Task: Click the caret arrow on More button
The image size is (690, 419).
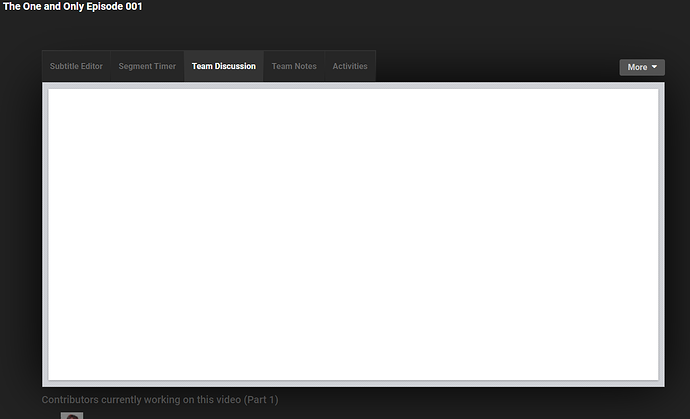Action: click(656, 67)
